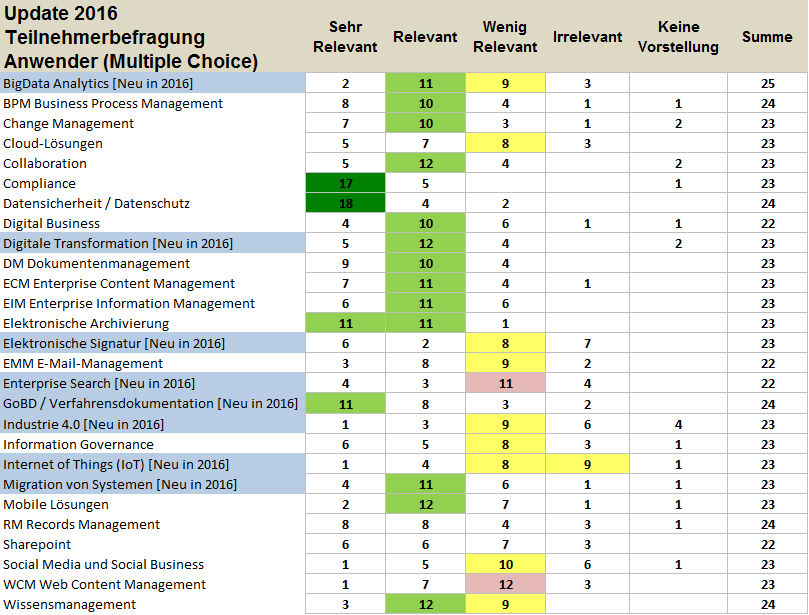Click the 'Keine Vorstellung' column header

point(678,37)
